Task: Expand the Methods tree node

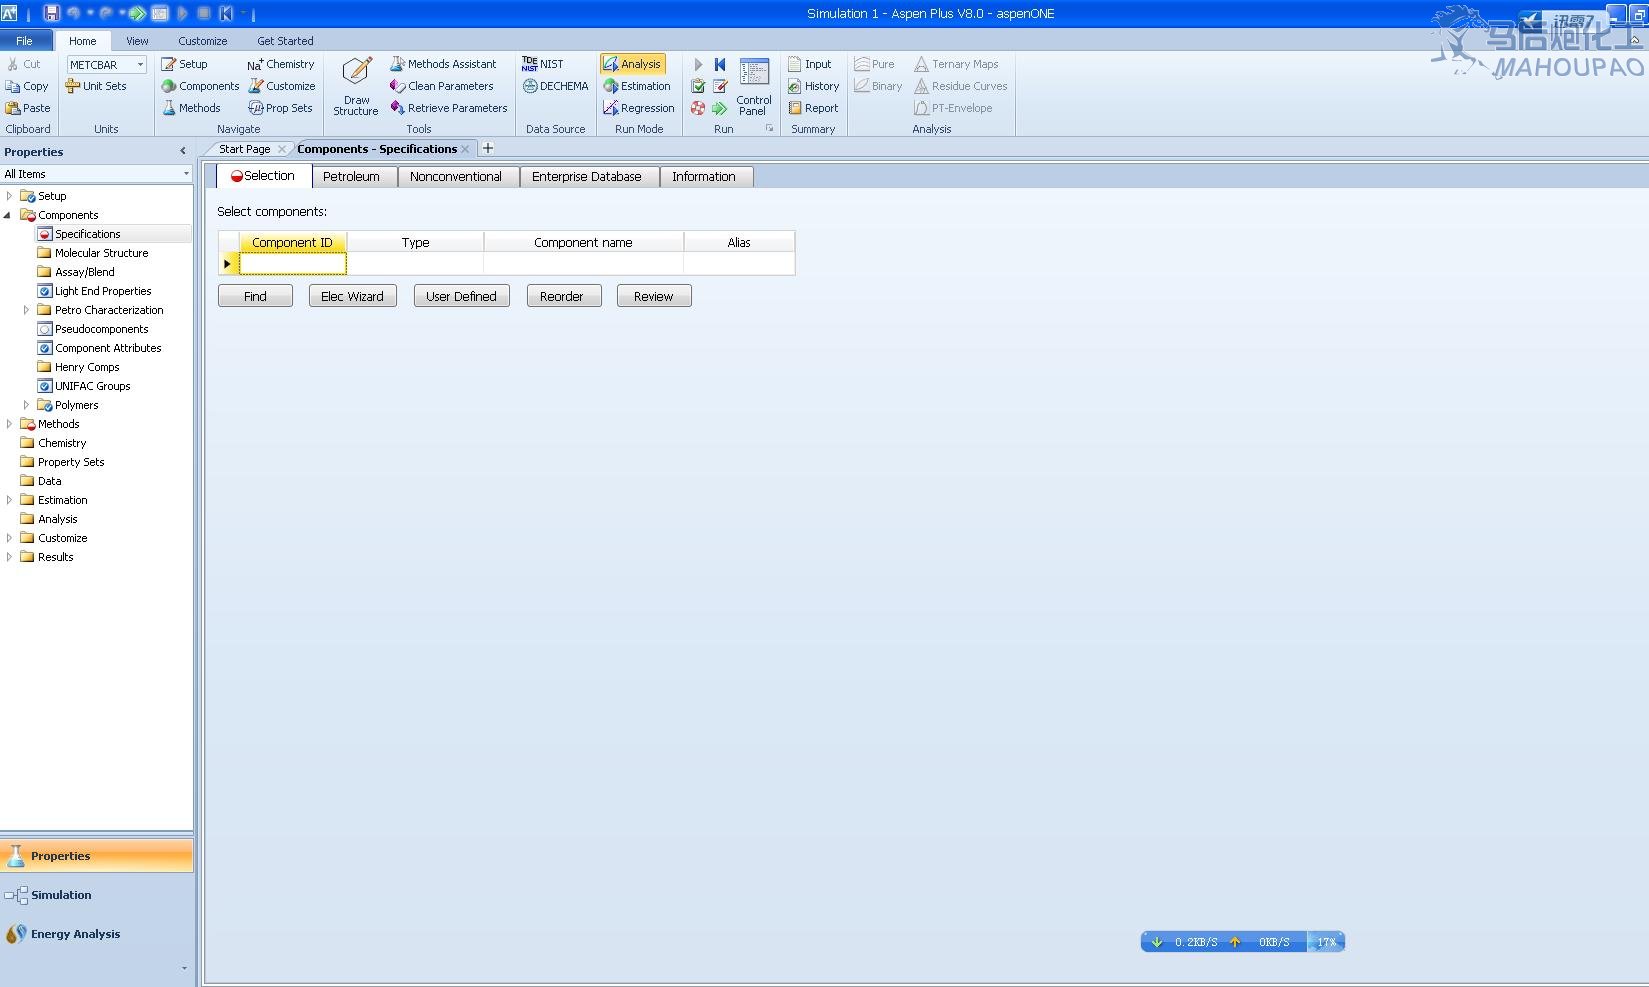Action: [9, 424]
